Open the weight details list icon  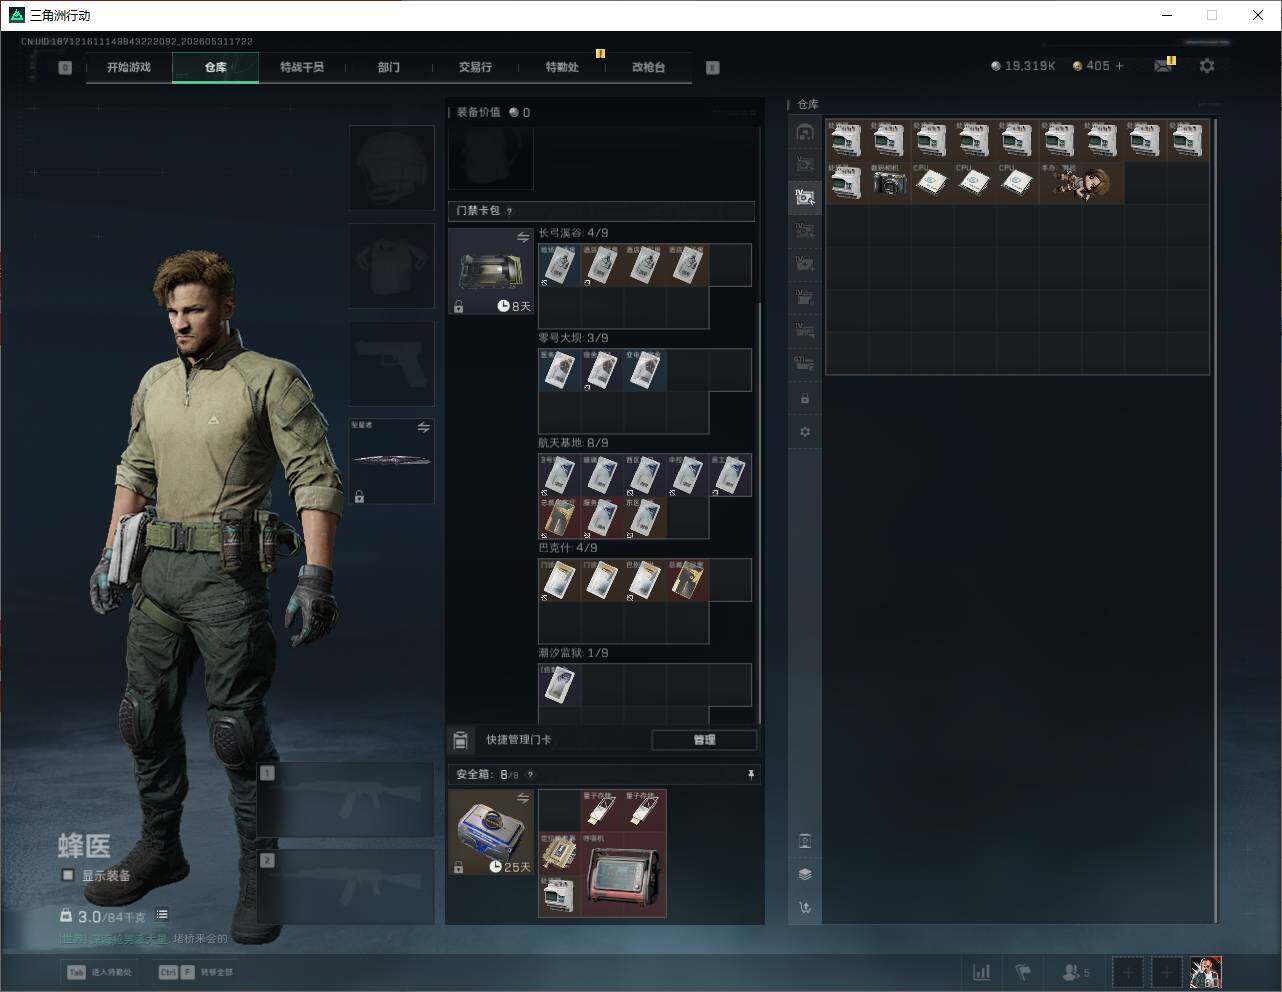(162, 915)
